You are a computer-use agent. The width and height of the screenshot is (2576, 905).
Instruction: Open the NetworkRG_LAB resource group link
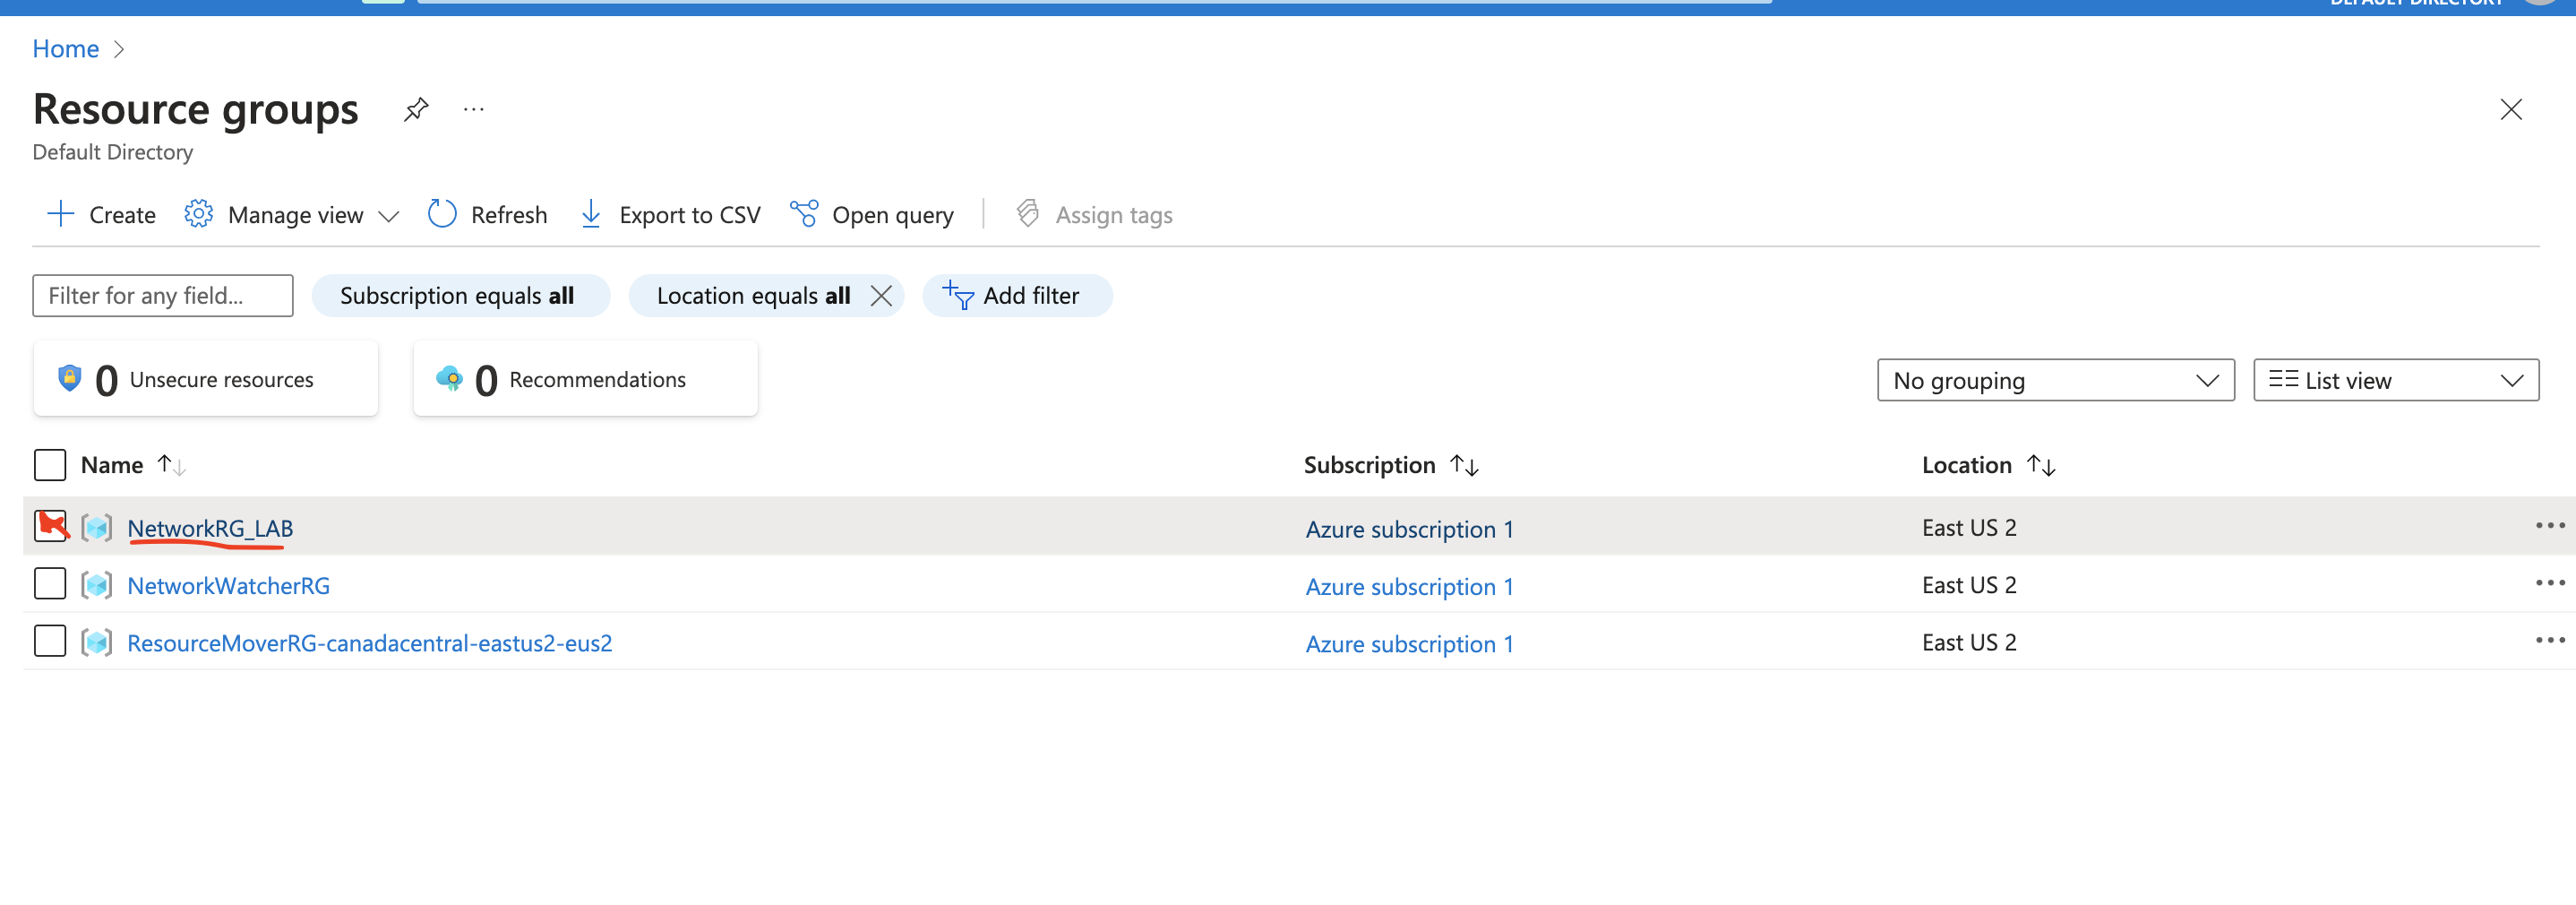pyautogui.click(x=210, y=528)
